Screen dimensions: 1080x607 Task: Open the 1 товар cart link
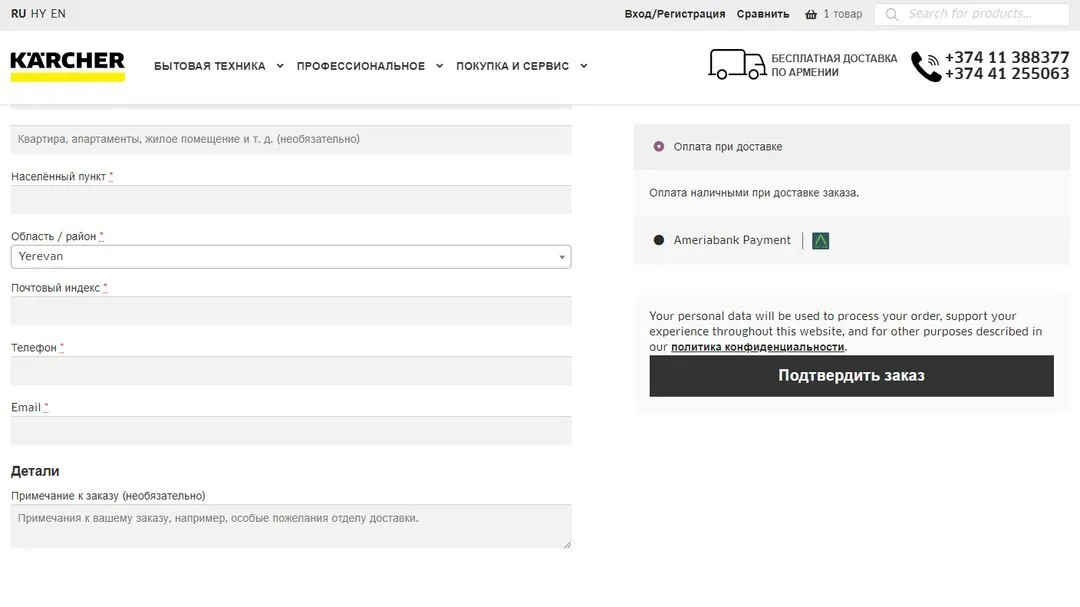click(842, 14)
